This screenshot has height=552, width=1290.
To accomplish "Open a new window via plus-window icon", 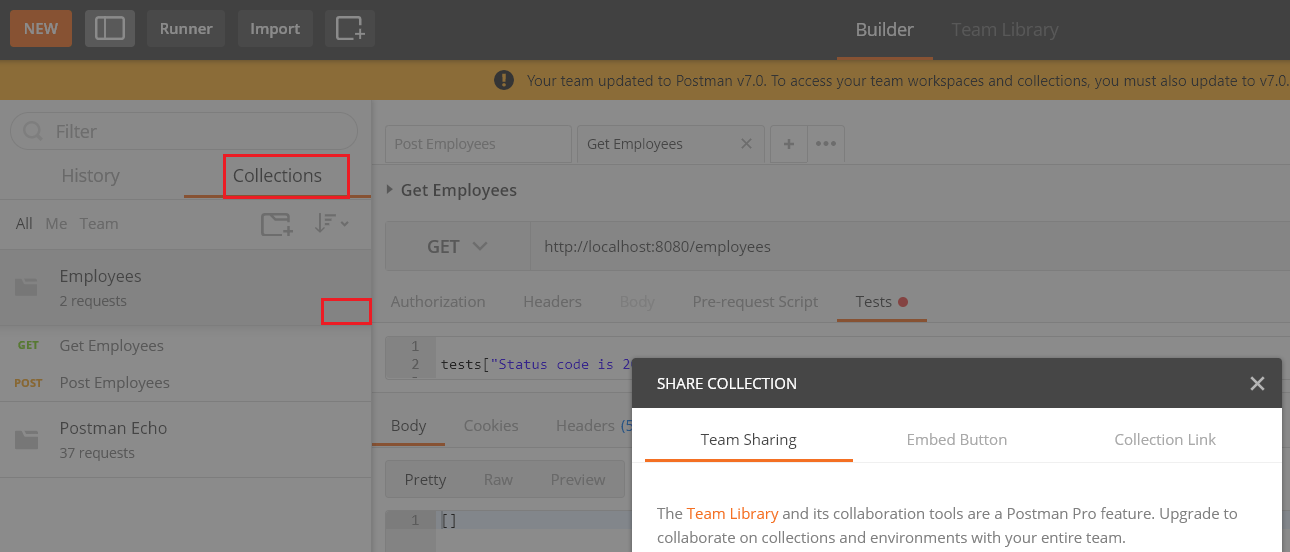I will click(350, 29).
